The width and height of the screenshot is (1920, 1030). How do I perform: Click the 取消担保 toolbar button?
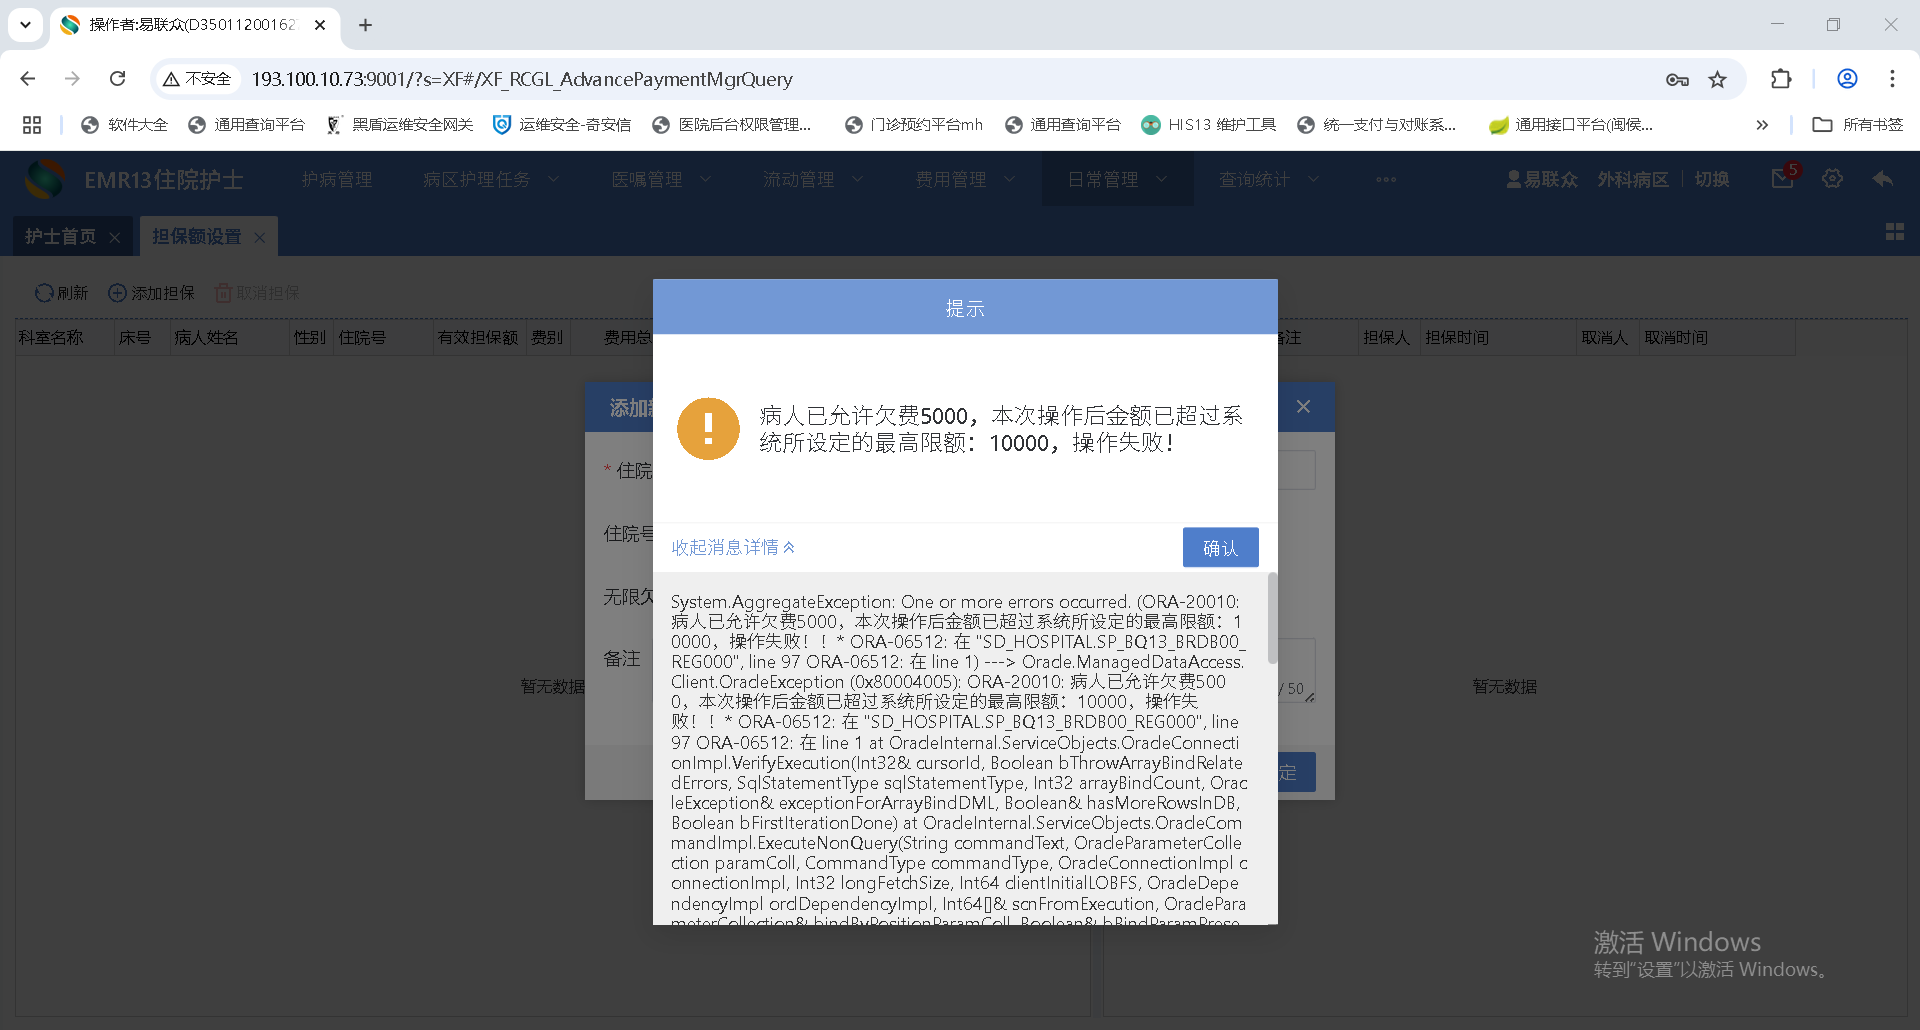pos(258,293)
